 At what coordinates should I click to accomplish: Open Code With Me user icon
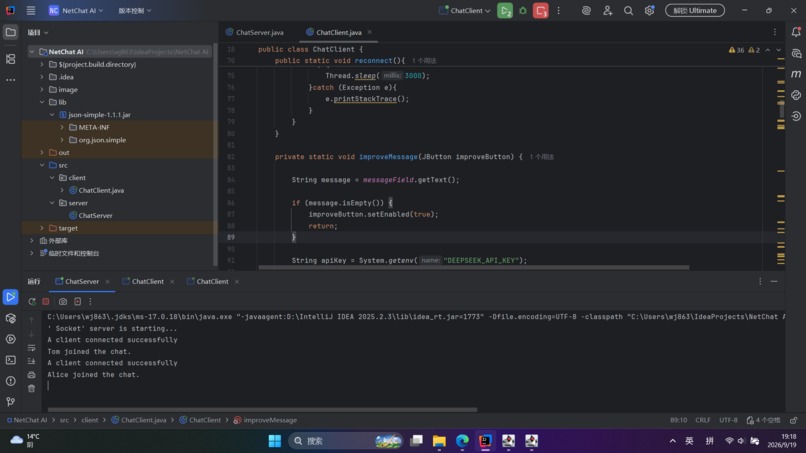click(x=608, y=10)
